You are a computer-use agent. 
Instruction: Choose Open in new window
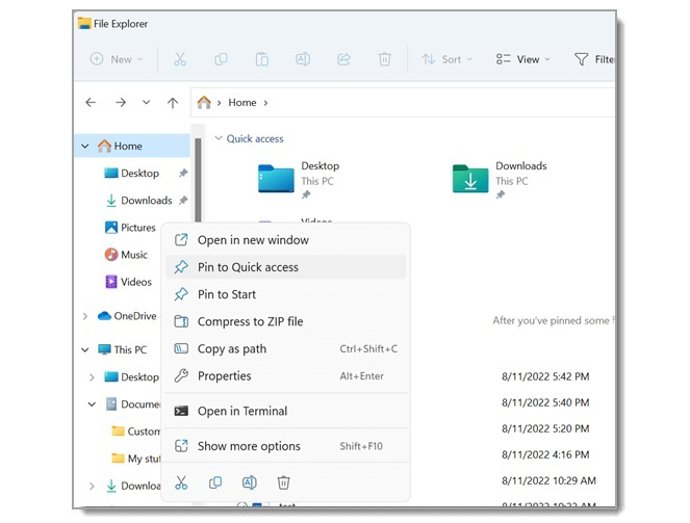point(286,240)
